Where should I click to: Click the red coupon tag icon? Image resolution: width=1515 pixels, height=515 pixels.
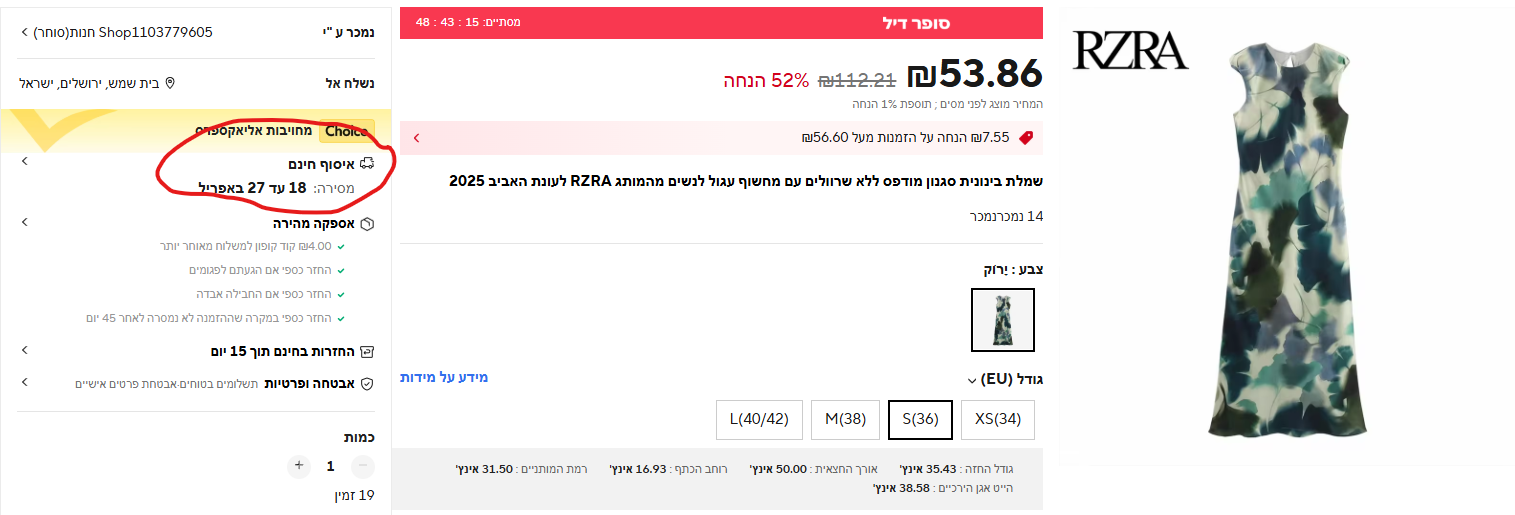[x=1025, y=138]
